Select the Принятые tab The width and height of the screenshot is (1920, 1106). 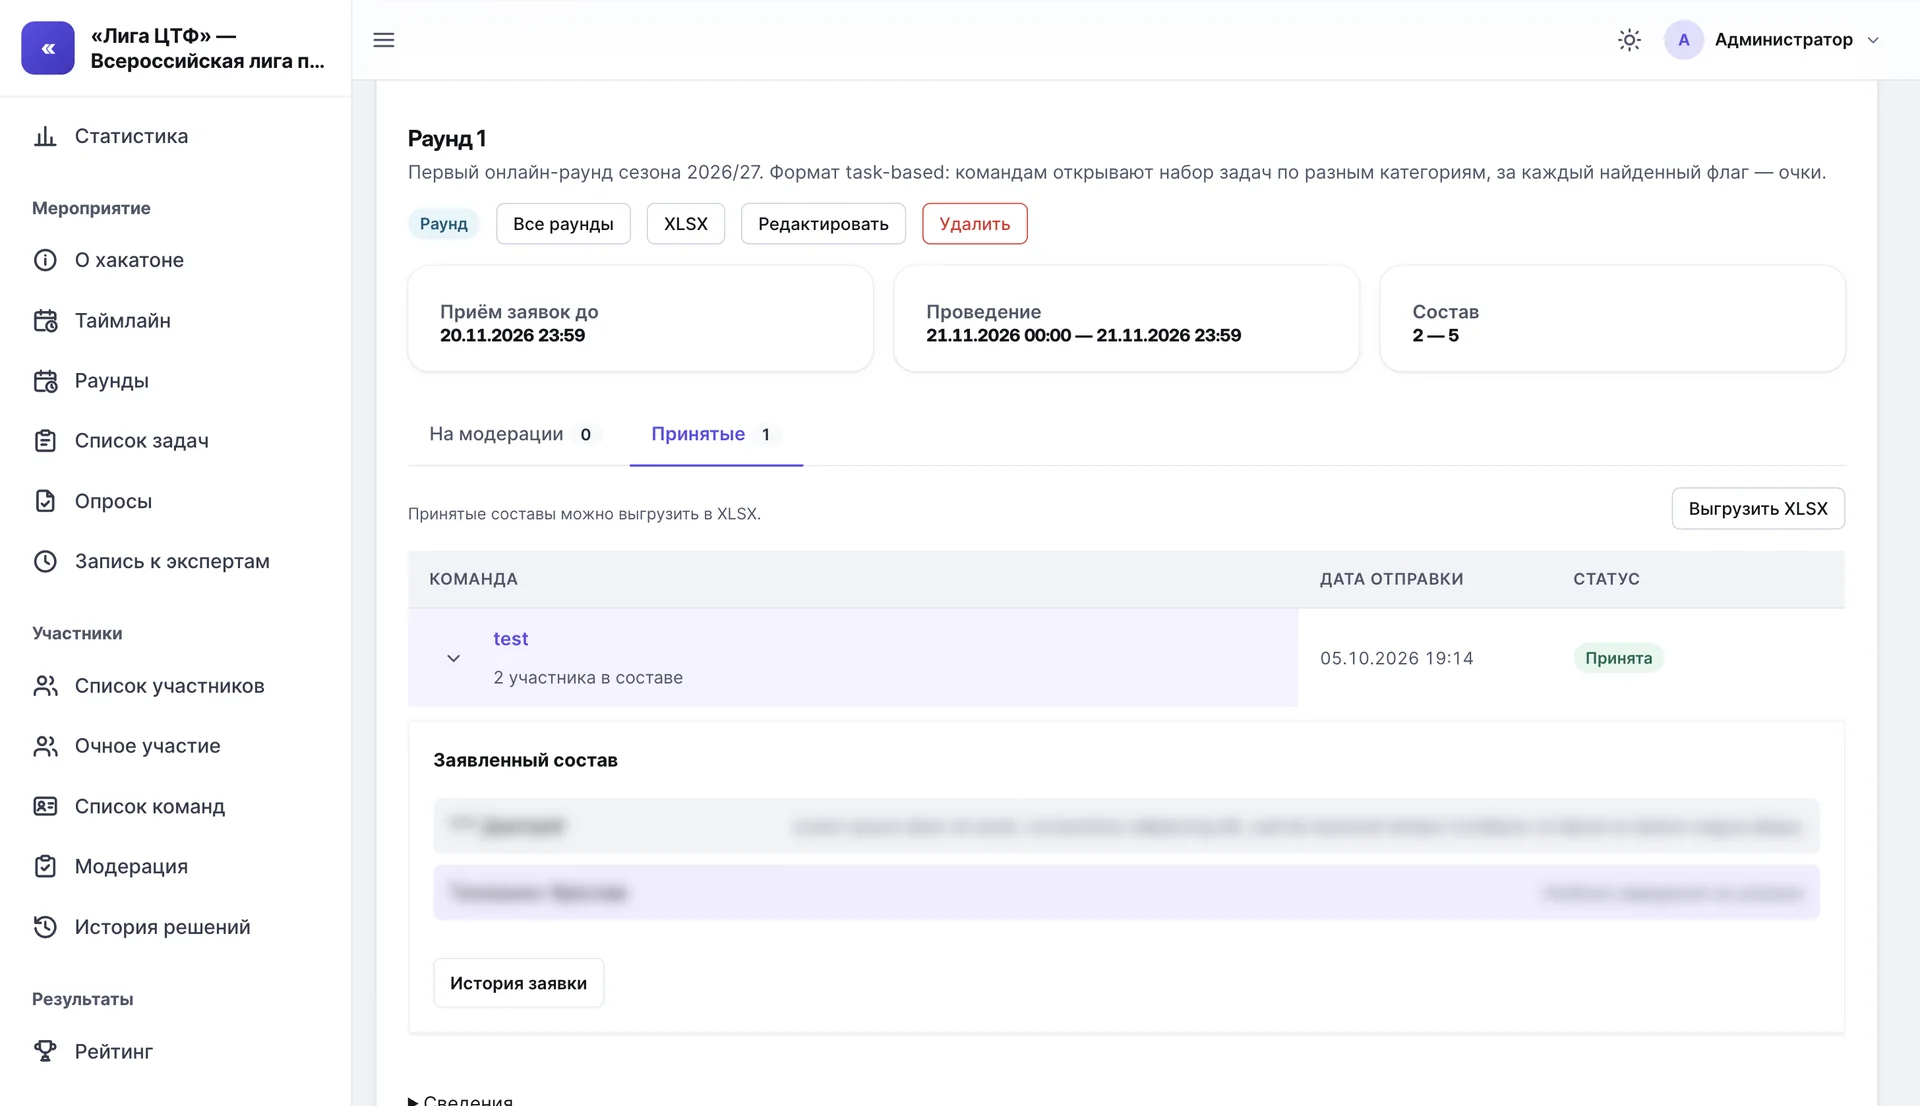click(716, 434)
